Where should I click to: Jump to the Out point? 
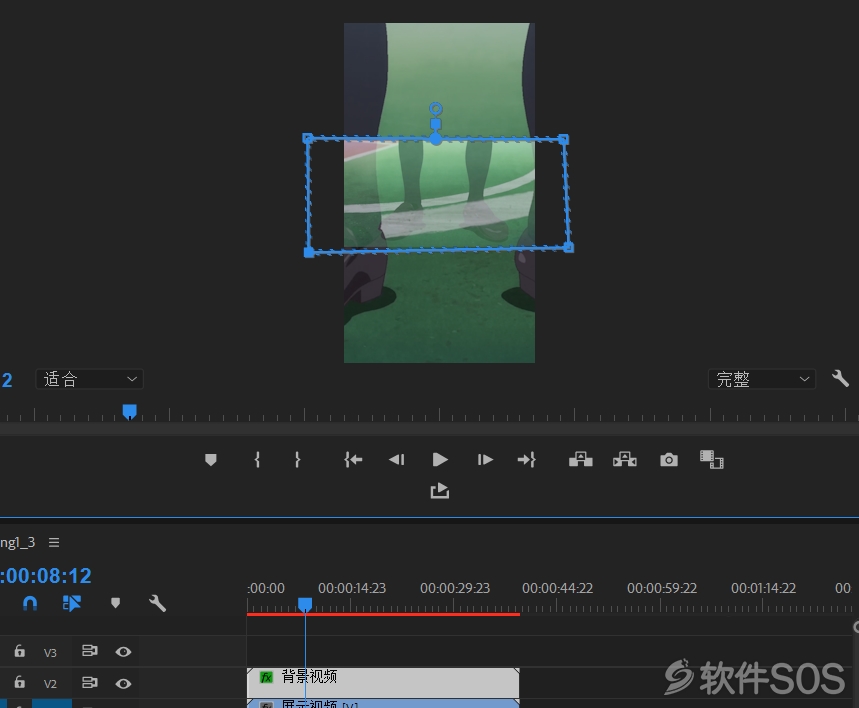526,459
